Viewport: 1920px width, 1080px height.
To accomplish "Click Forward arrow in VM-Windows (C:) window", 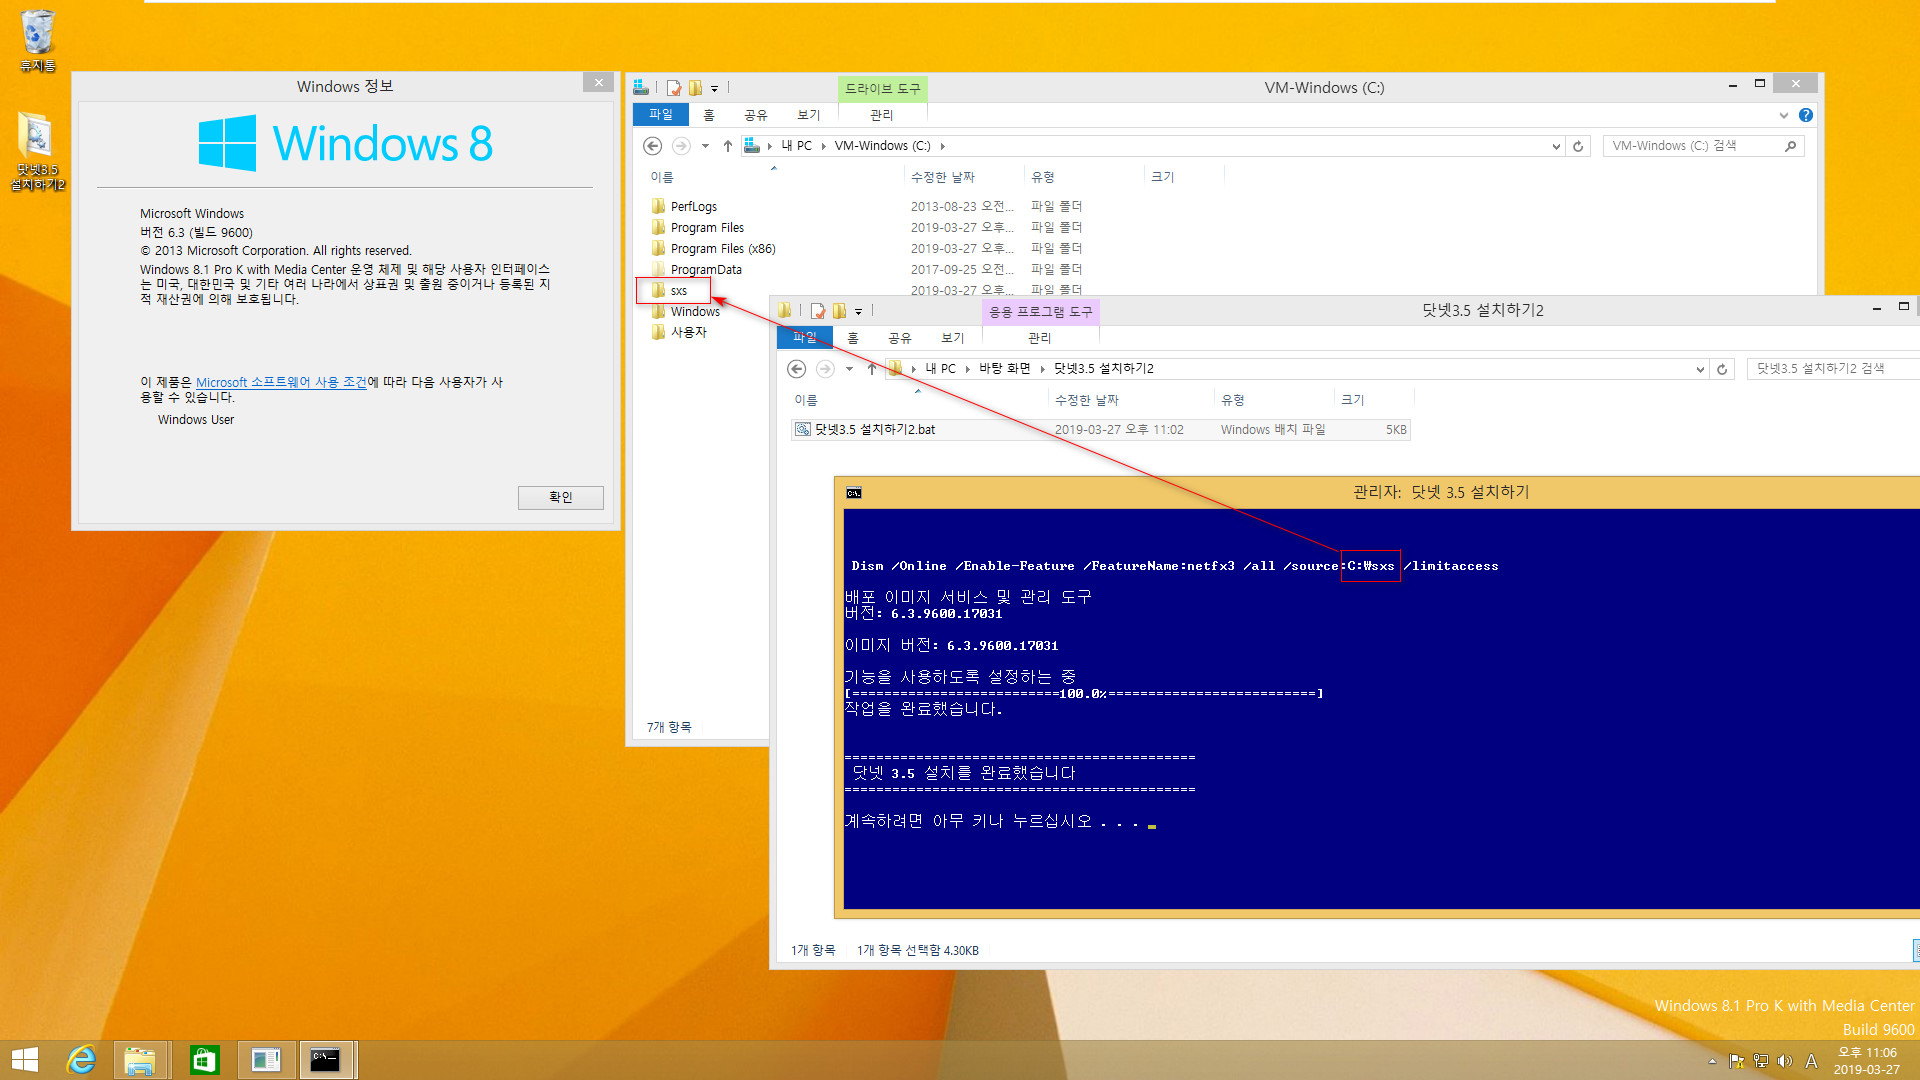I will 681,146.
